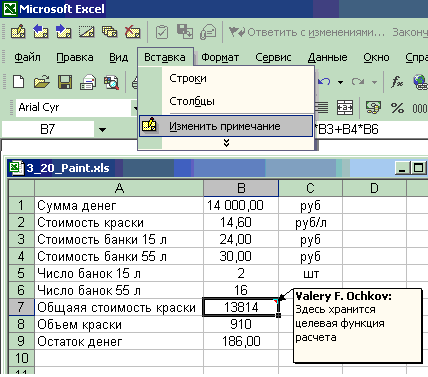The width and height of the screenshot is (428, 377).
Task: Expand the Name Box dropdown next to B7
Action: click(x=102, y=129)
